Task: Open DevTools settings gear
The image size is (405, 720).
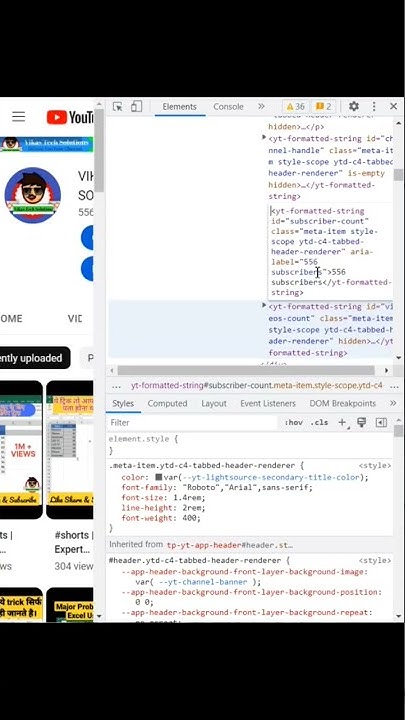Action: coord(354,107)
